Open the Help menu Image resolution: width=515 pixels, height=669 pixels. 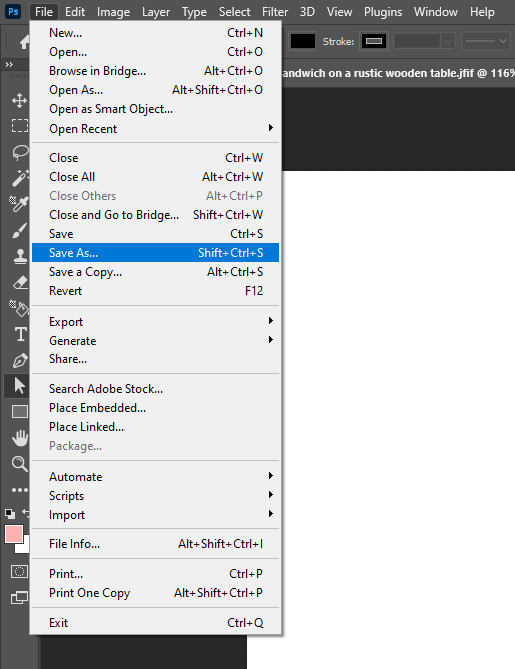(482, 12)
